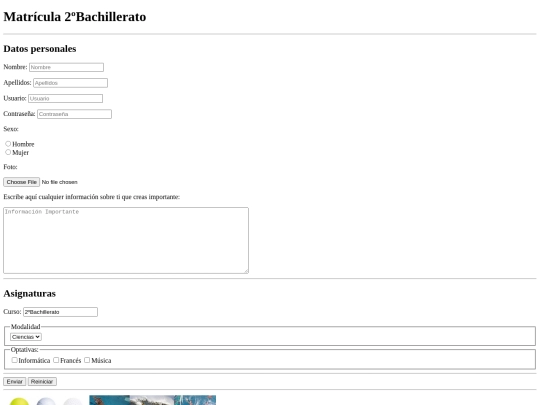The height and width of the screenshot is (405, 540).
Task: Click the textarea resize handle corner
Action: pos(246,271)
